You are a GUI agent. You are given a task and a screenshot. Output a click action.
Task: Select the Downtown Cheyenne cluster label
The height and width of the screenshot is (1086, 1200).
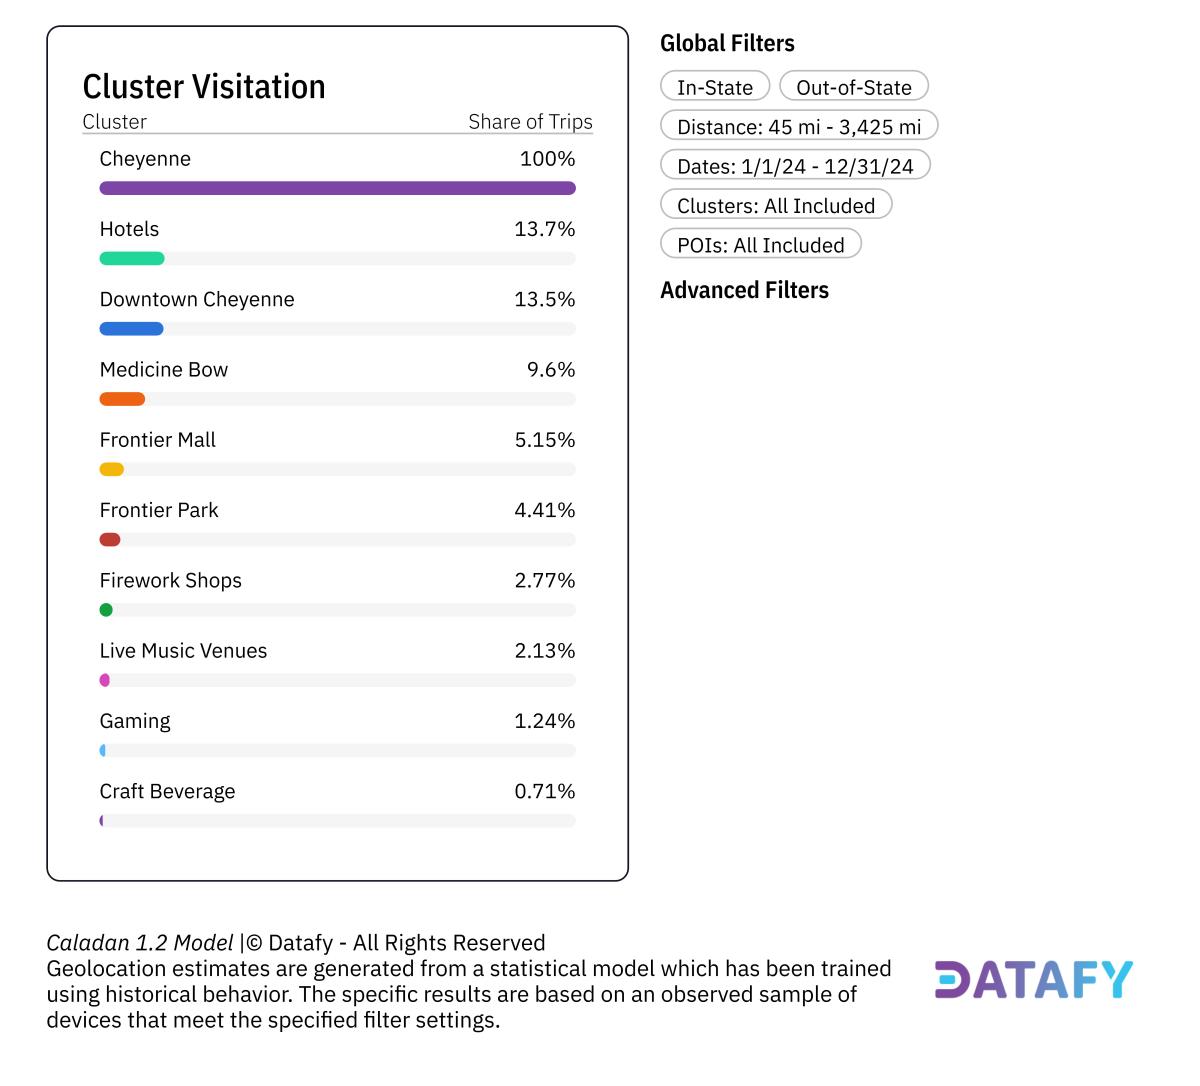[x=197, y=299]
